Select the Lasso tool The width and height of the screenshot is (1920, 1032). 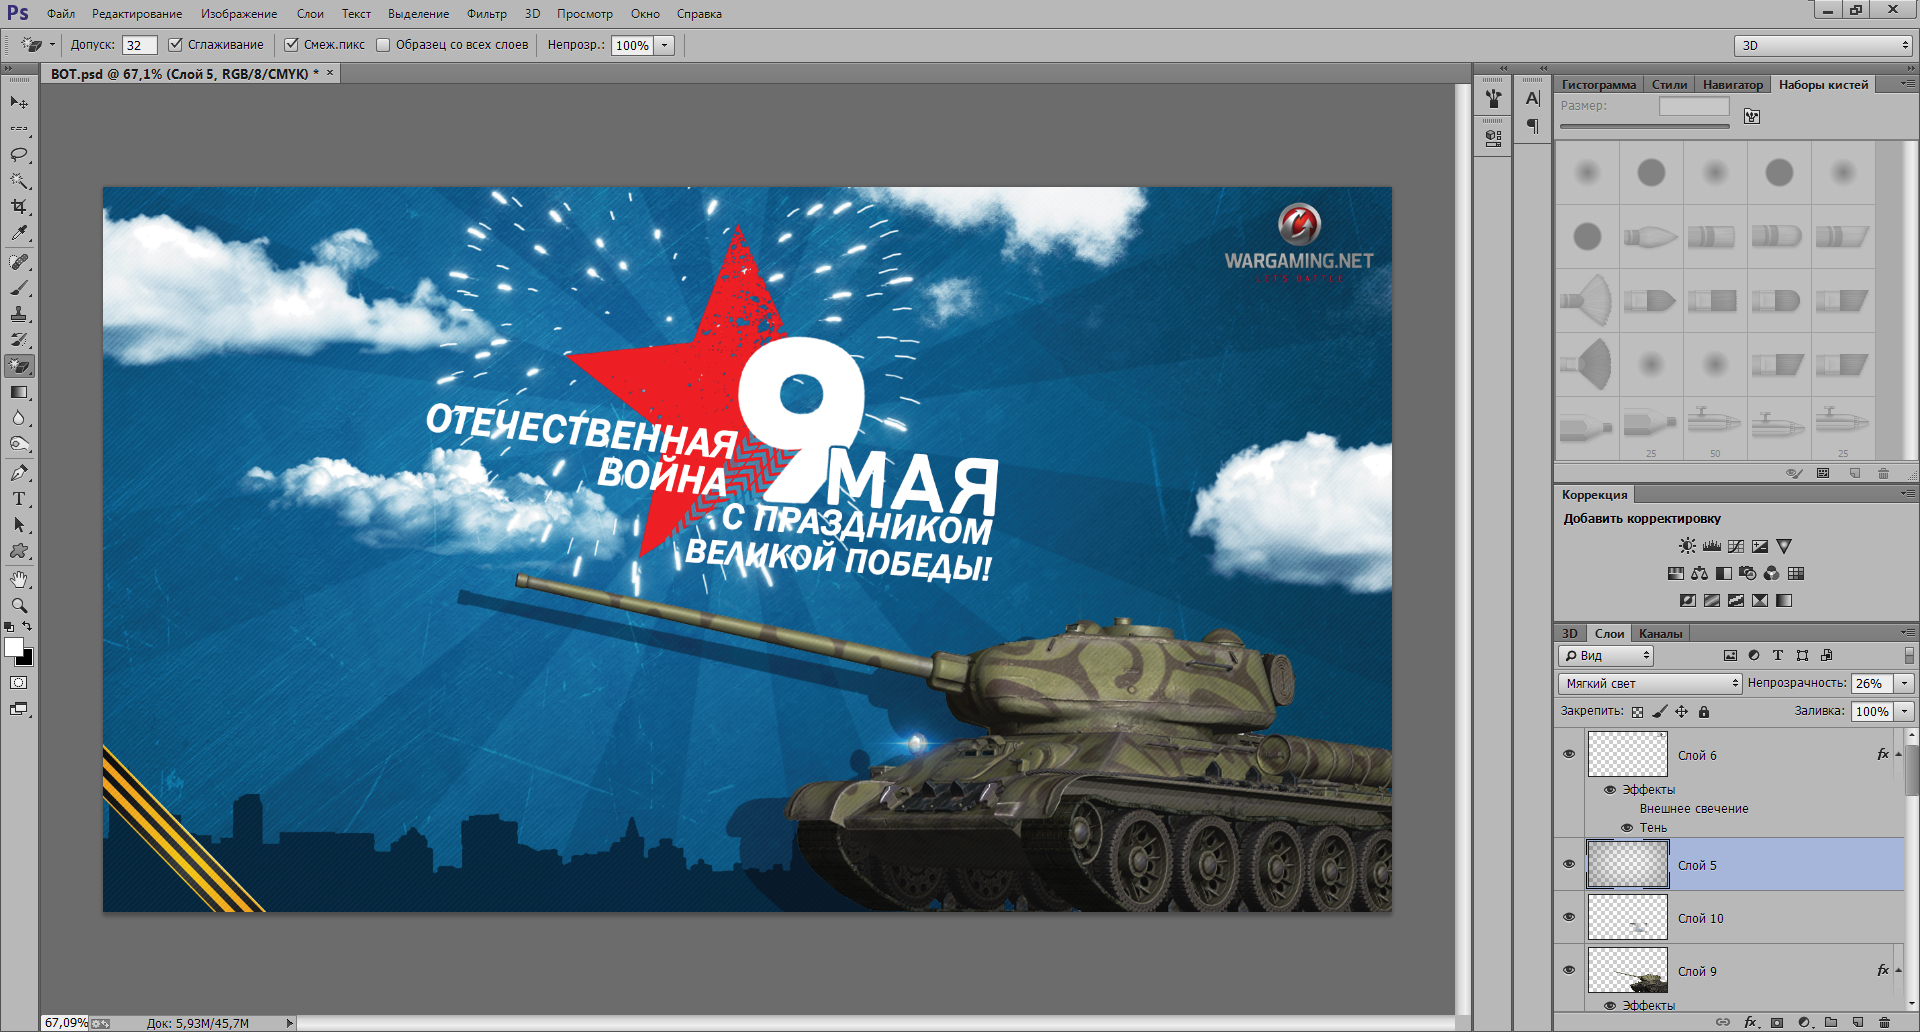coord(19,155)
